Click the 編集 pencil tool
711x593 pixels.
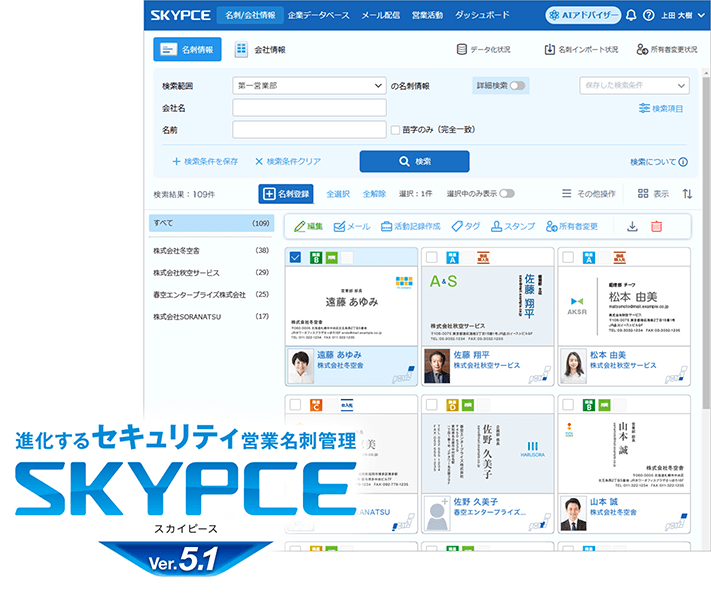(308, 227)
